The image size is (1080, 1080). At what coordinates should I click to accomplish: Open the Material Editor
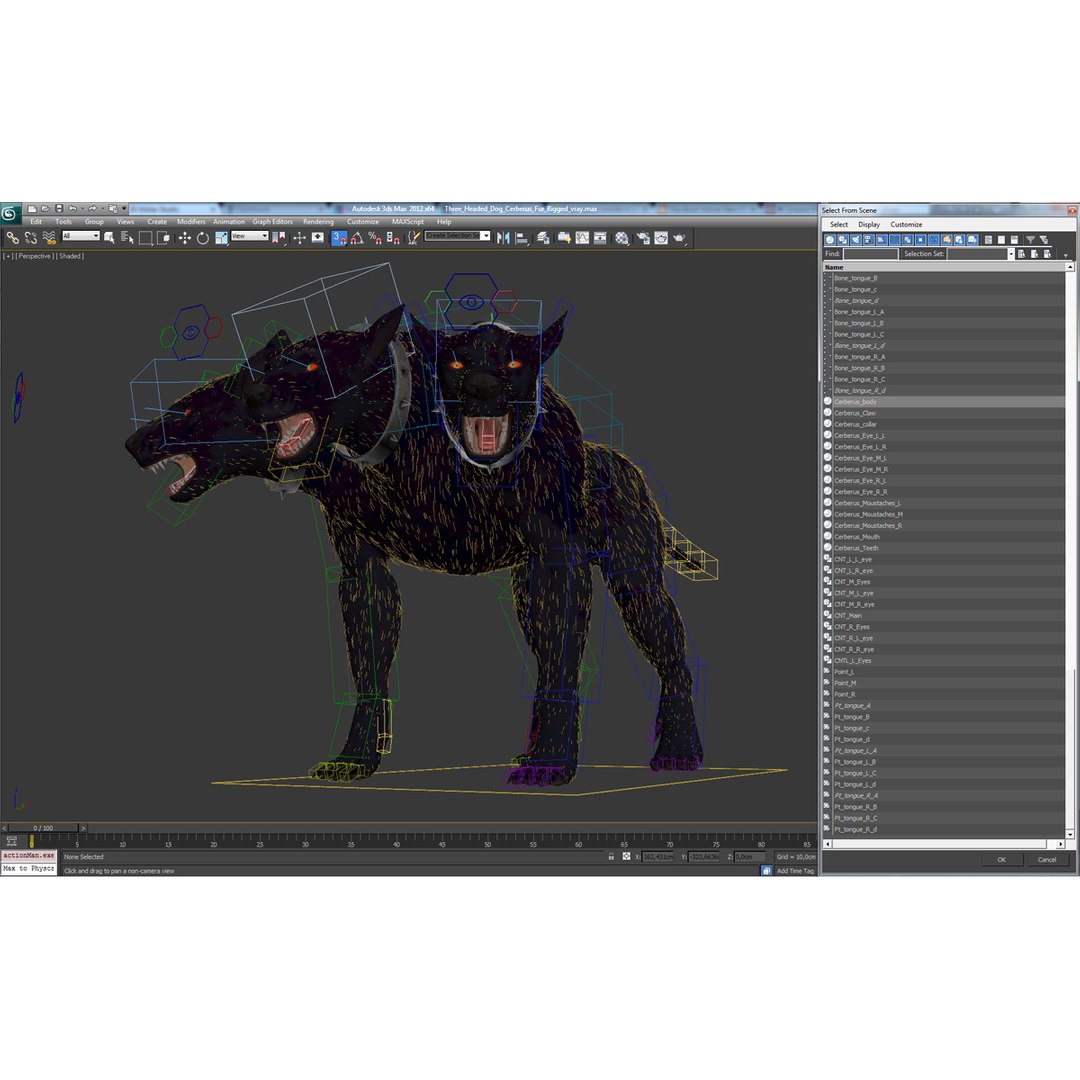coord(621,238)
